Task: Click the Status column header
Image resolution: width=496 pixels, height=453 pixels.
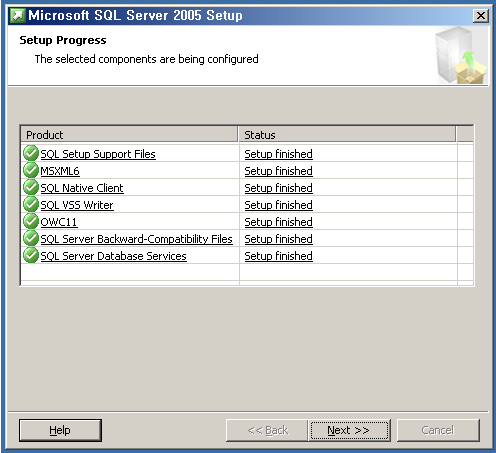Action: point(347,135)
